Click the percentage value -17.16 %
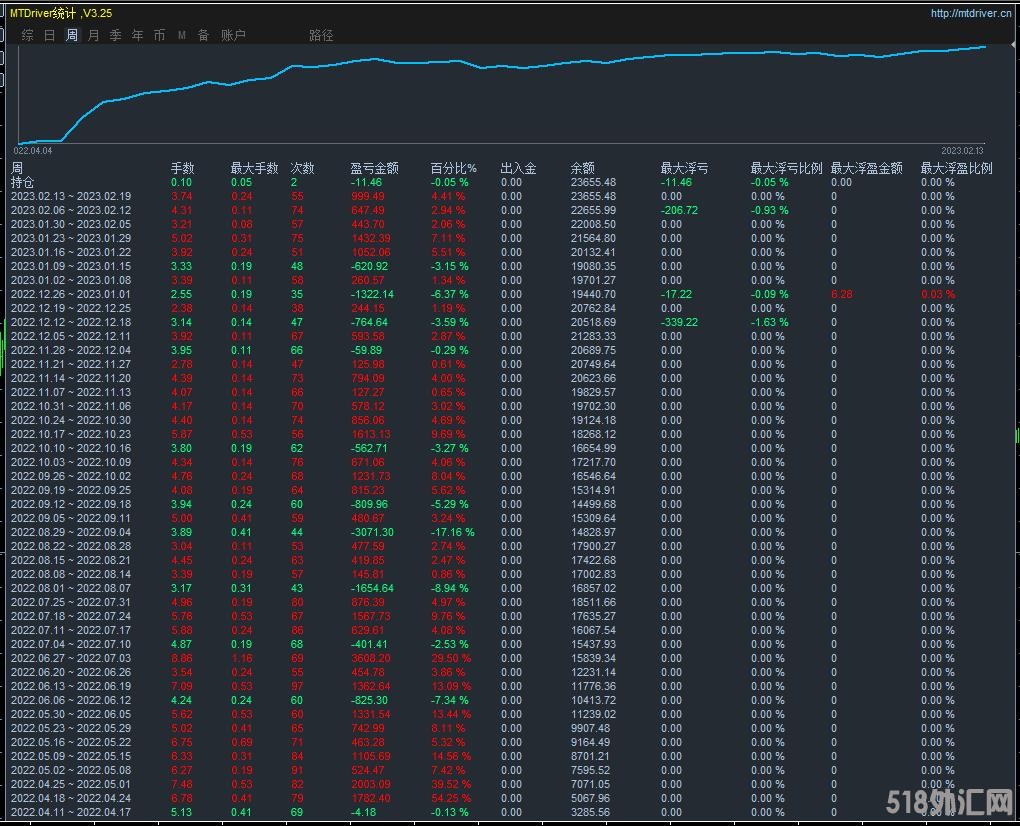The height and width of the screenshot is (826, 1020). 453,533
